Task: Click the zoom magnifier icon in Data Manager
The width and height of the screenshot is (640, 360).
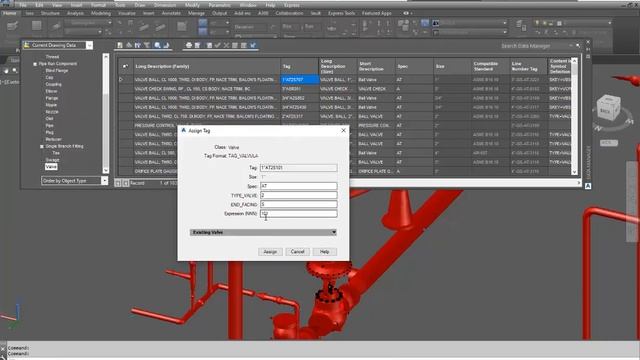Action: (157, 45)
